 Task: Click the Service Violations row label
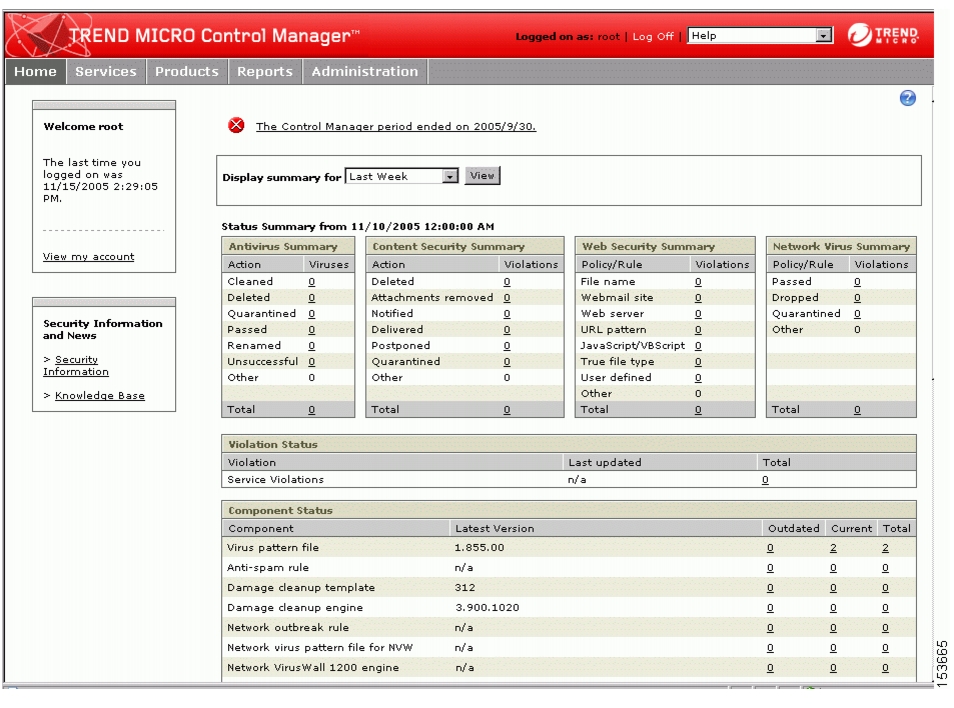coord(276,479)
